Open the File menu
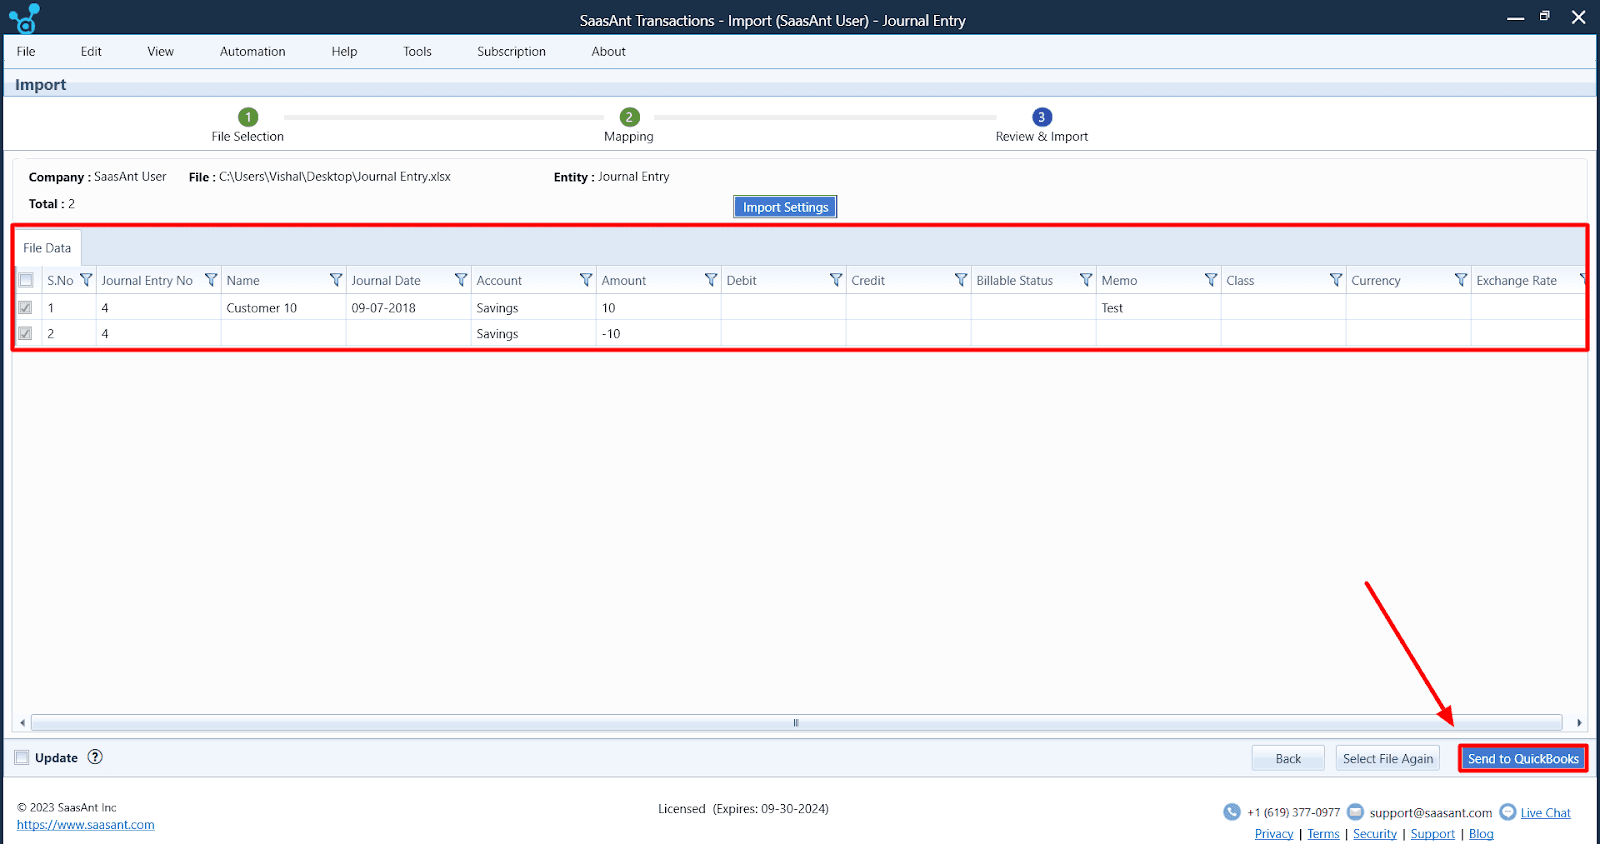Screen dimensions: 1600x844 [26, 51]
